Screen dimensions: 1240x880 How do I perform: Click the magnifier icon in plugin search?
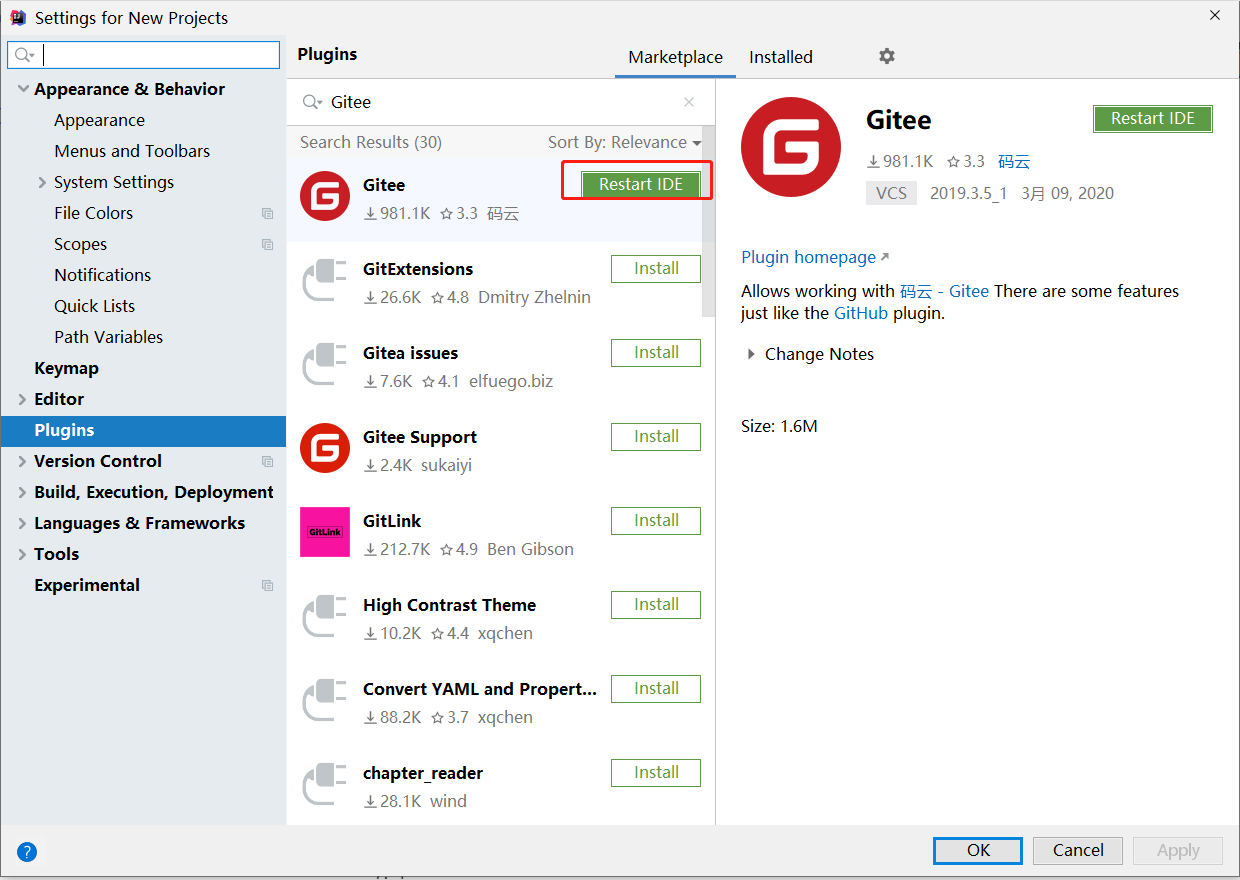(x=312, y=102)
